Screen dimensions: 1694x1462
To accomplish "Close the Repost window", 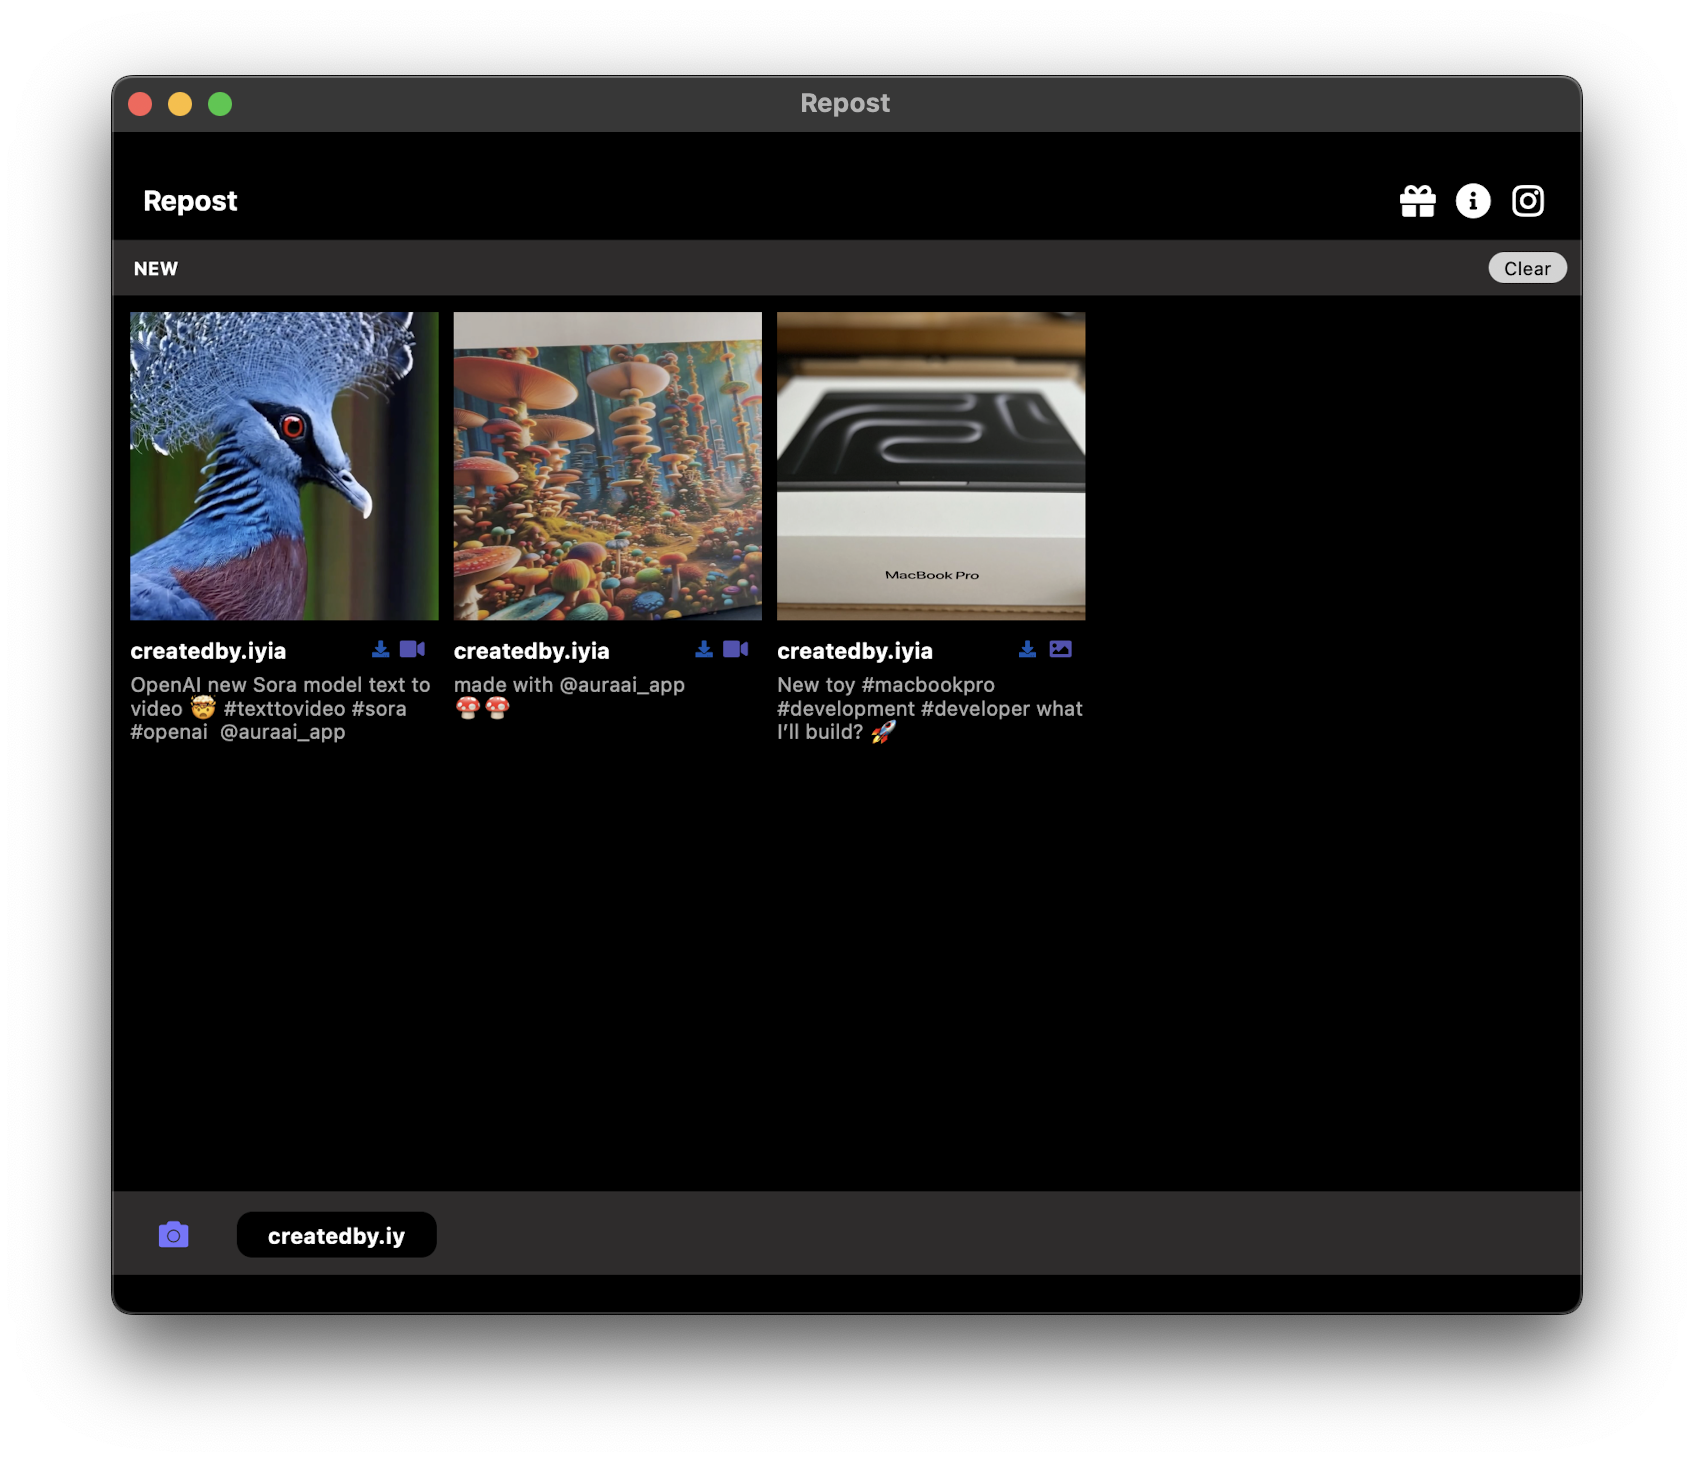I will [x=140, y=104].
